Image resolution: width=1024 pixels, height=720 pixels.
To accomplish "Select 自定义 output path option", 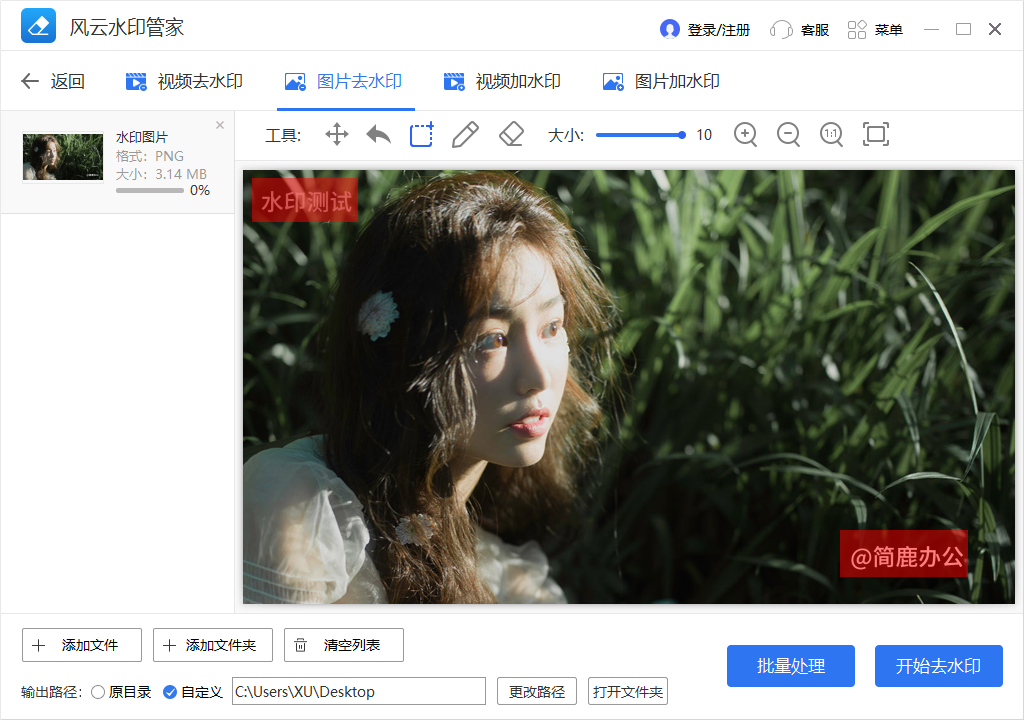I will (170, 692).
